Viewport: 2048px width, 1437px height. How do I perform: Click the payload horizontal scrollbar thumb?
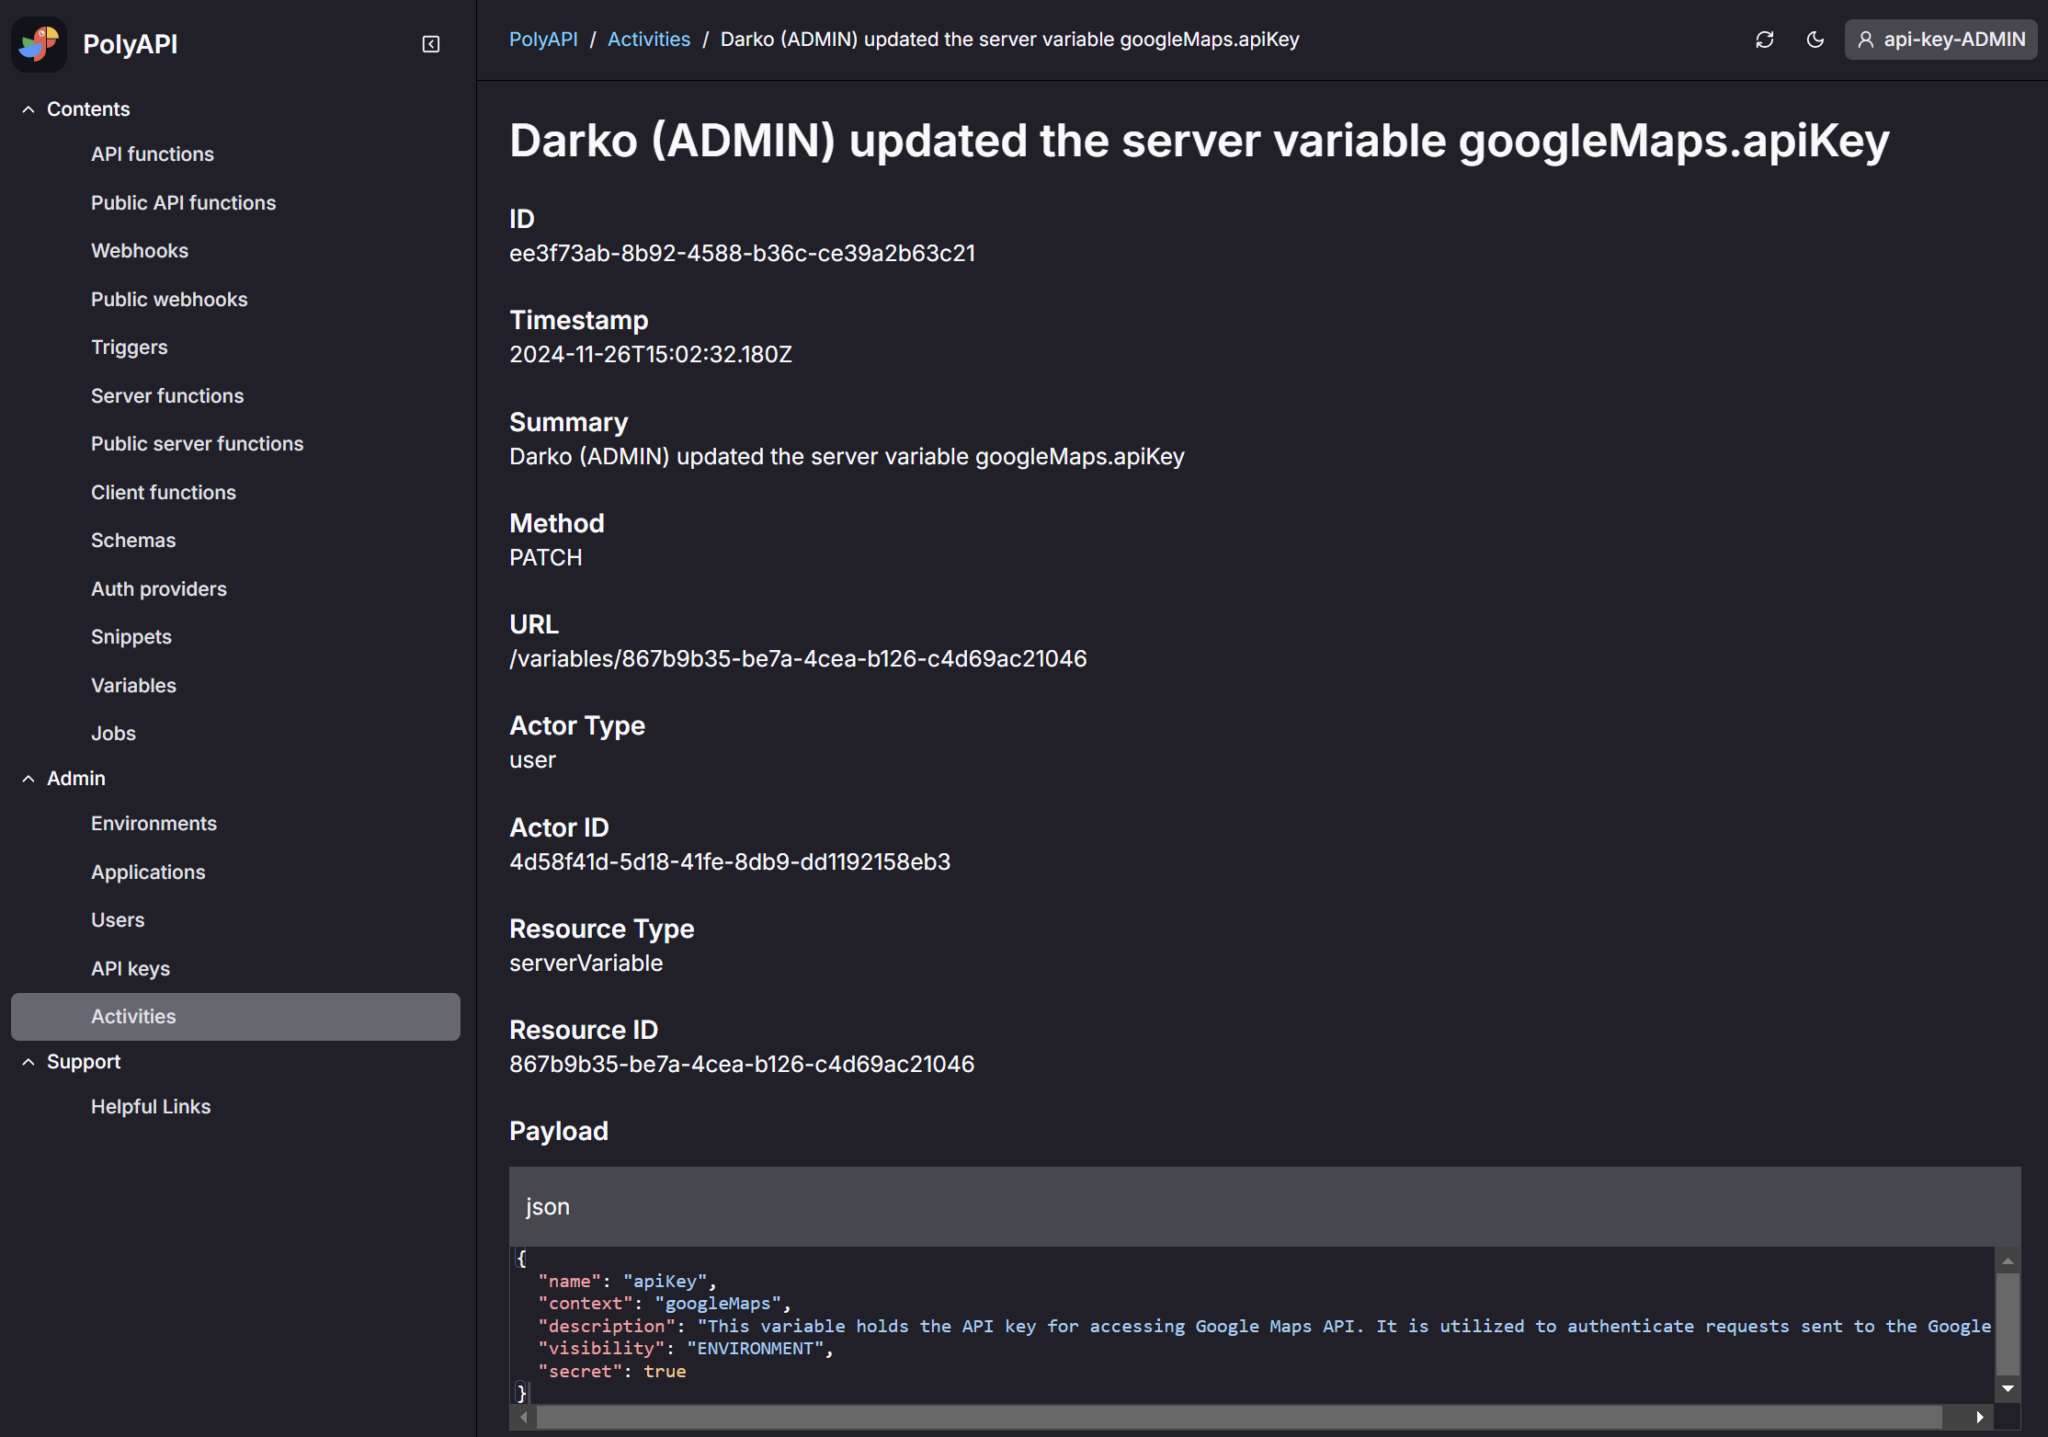coord(1239,1417)
